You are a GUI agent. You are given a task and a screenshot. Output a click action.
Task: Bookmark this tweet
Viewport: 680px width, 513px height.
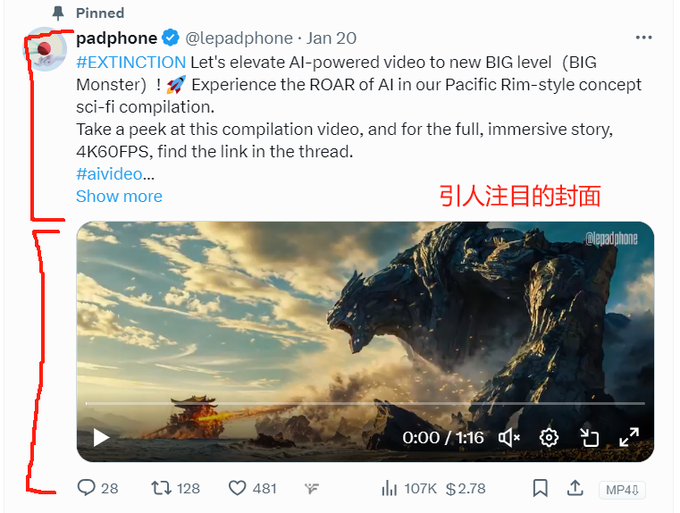540,488
